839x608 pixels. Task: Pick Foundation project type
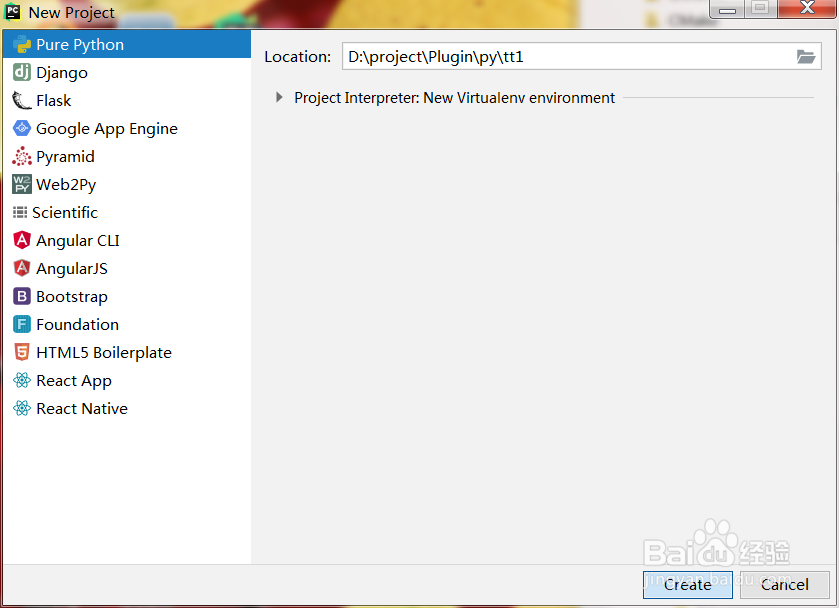(127, 324)
